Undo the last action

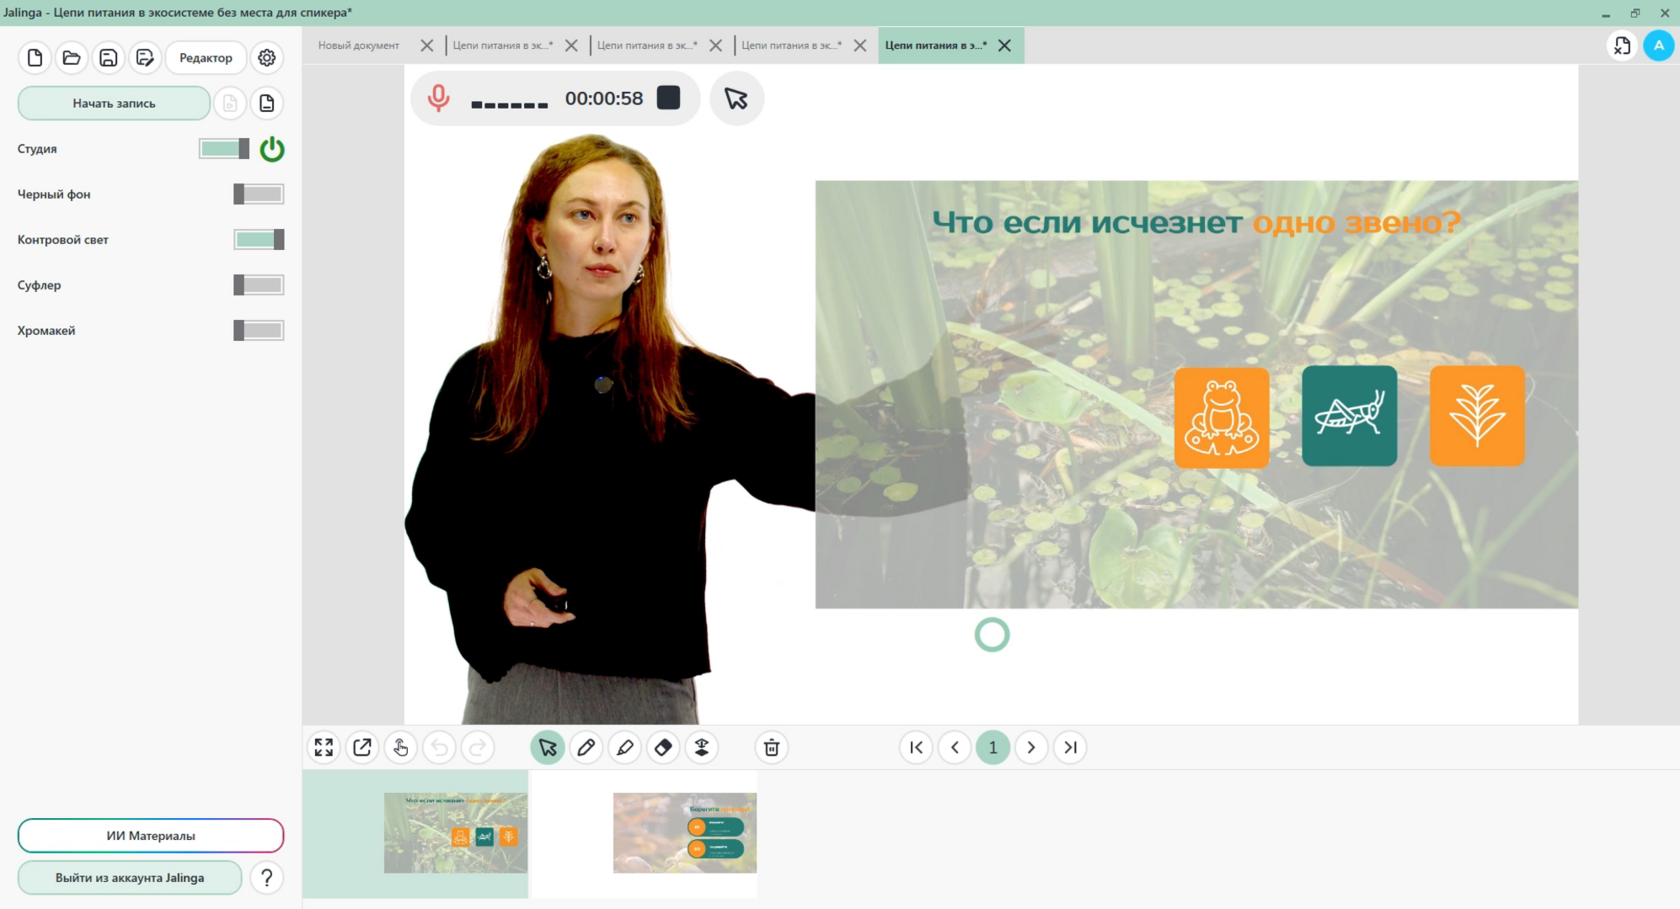439,747
